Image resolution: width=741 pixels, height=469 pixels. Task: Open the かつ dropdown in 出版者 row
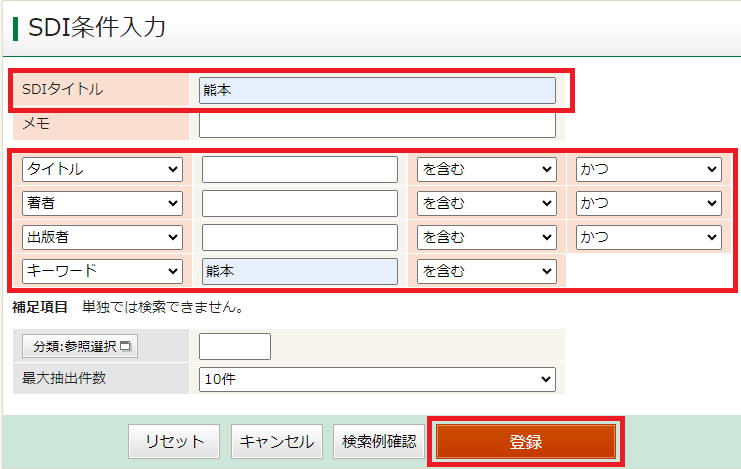648,237
